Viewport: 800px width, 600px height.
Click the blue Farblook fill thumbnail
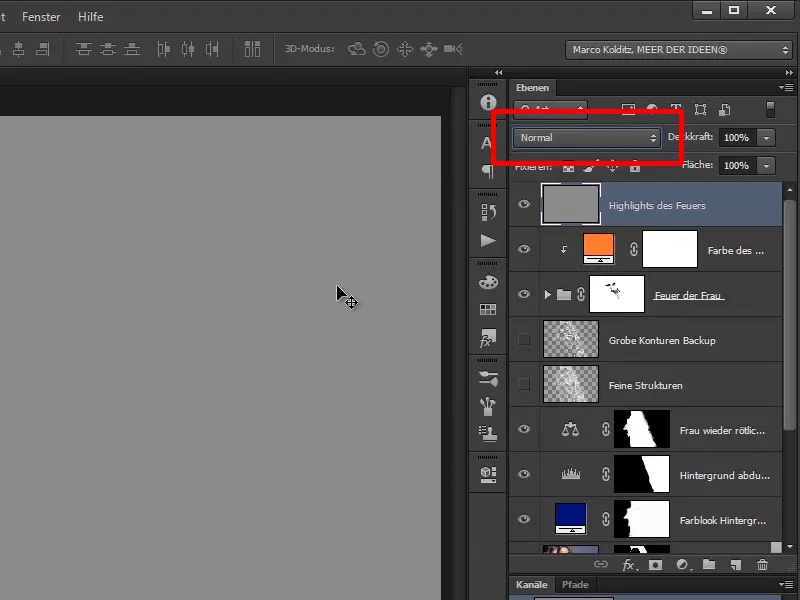point(570,519)
